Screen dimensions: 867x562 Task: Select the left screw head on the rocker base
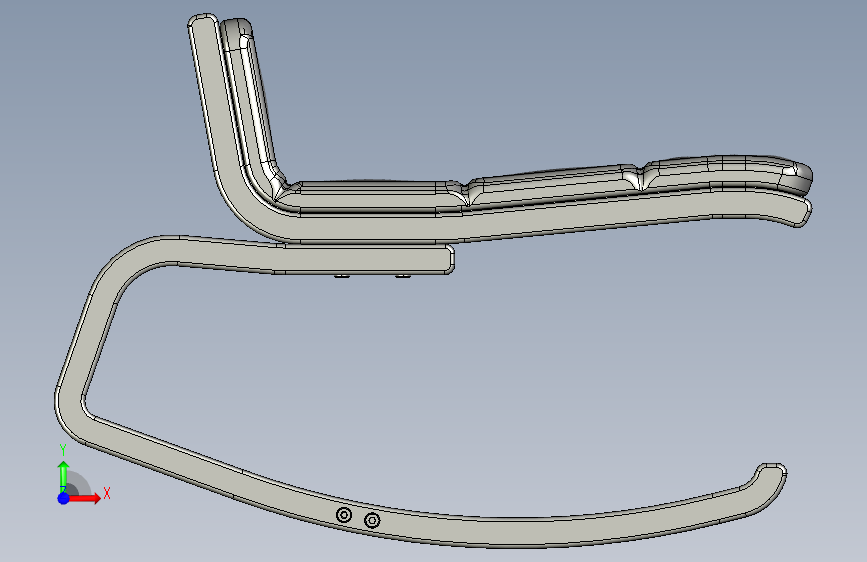click(x=344, y=515)
